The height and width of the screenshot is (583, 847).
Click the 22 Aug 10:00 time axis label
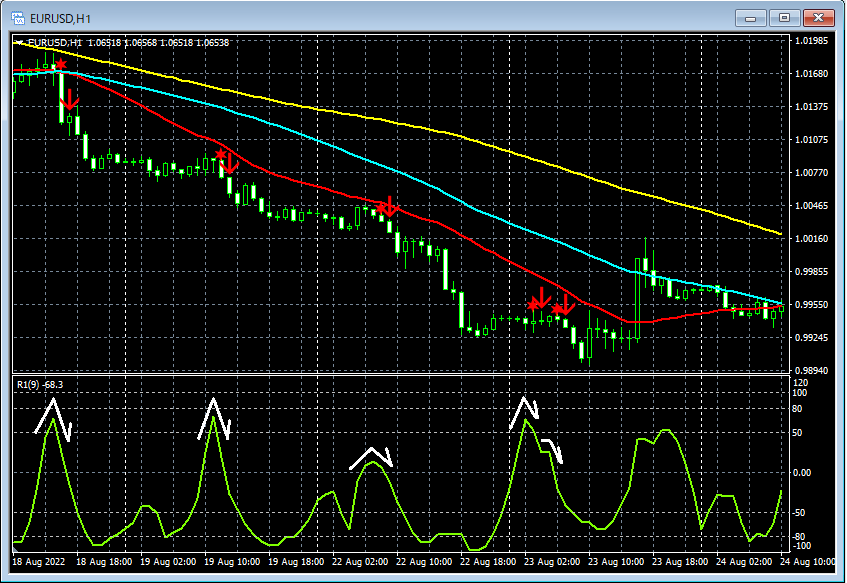click(x=424, y=561)
